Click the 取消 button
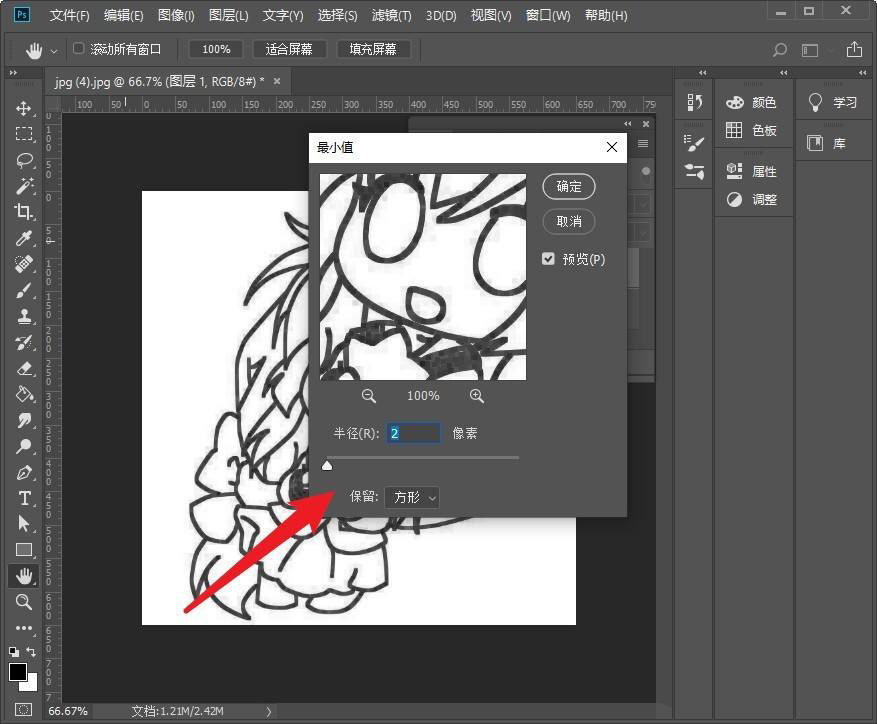 (569, 221)
